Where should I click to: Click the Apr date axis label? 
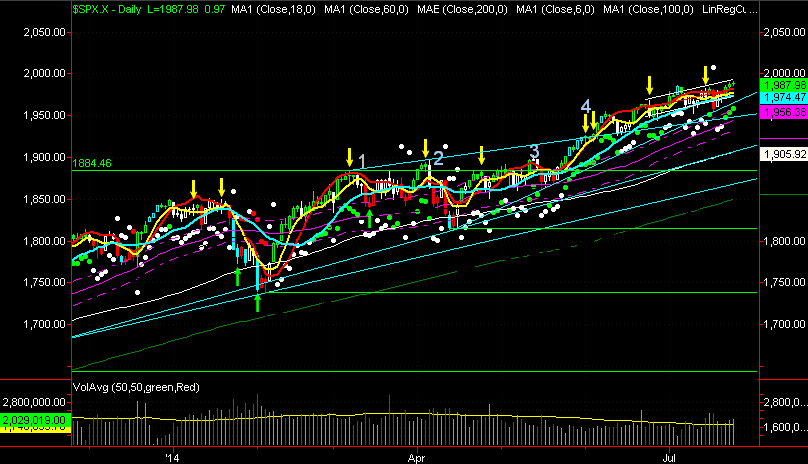[416, 458]
